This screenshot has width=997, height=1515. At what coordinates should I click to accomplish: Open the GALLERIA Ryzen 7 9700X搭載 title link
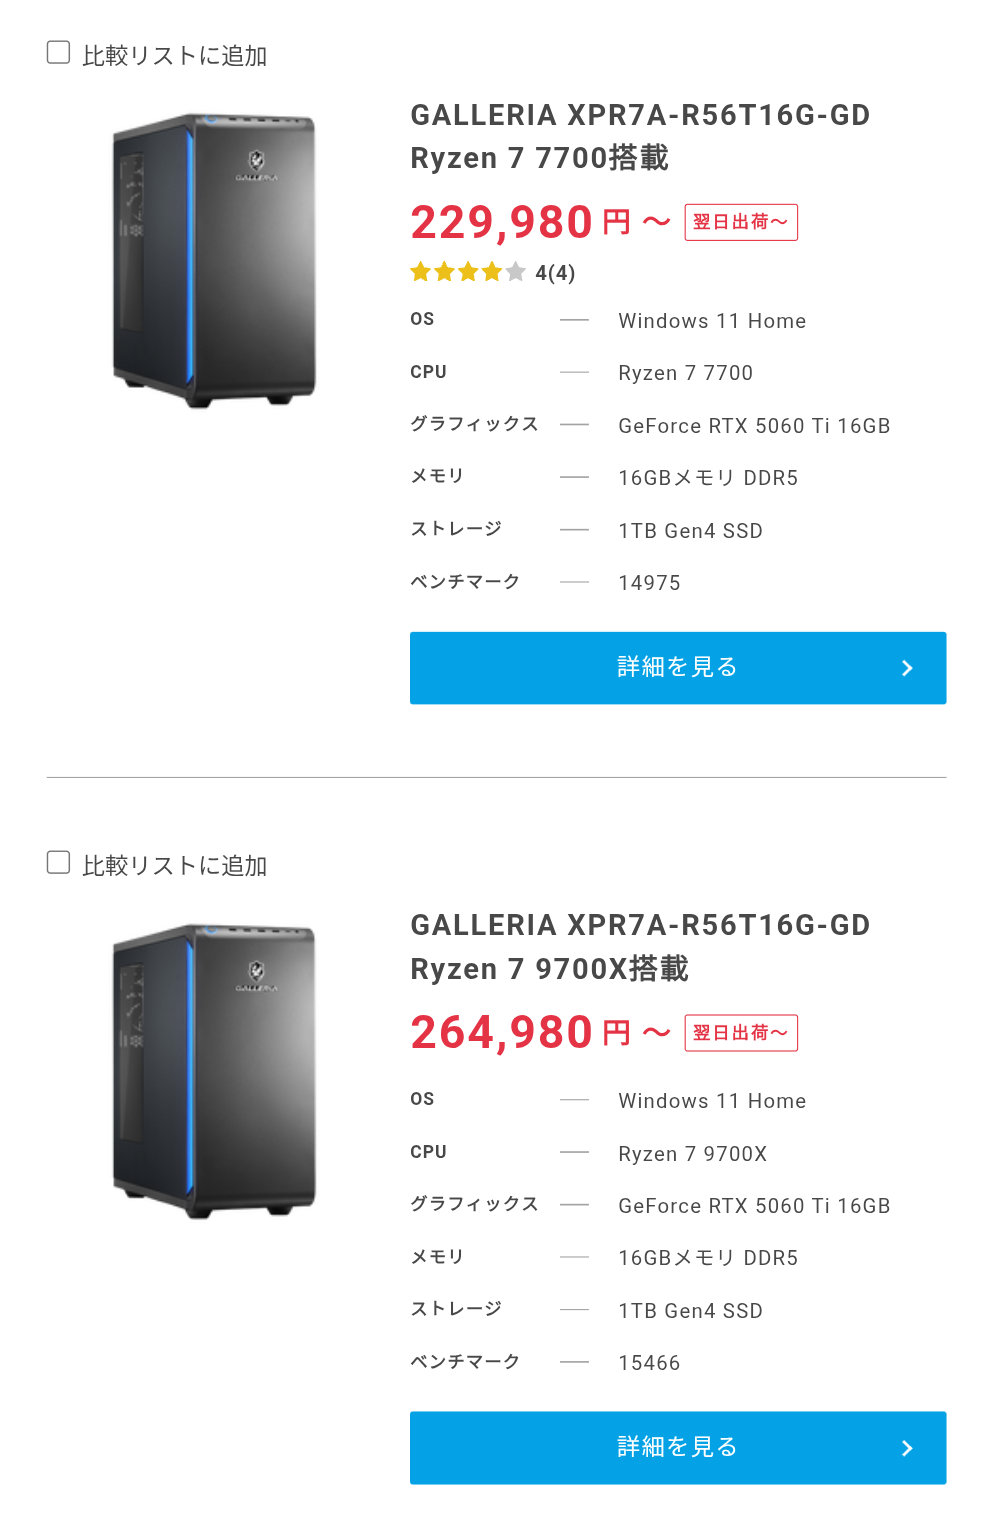tap(640, 946)
